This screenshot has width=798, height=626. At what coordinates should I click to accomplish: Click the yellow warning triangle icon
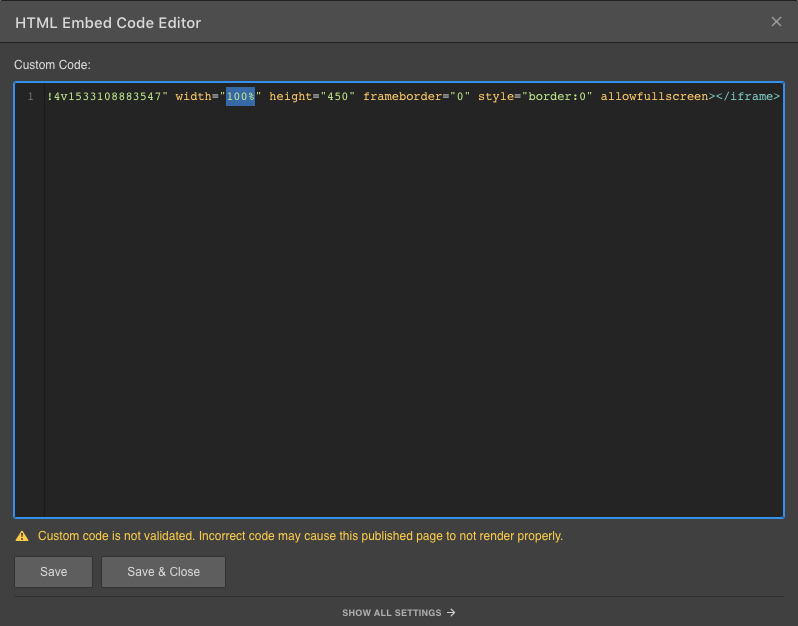22,537
